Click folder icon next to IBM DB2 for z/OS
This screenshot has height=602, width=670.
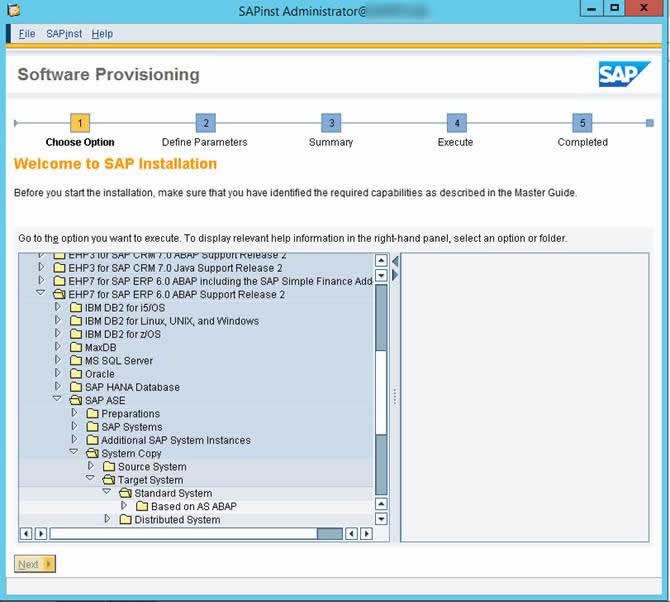[x=76, y=335]
